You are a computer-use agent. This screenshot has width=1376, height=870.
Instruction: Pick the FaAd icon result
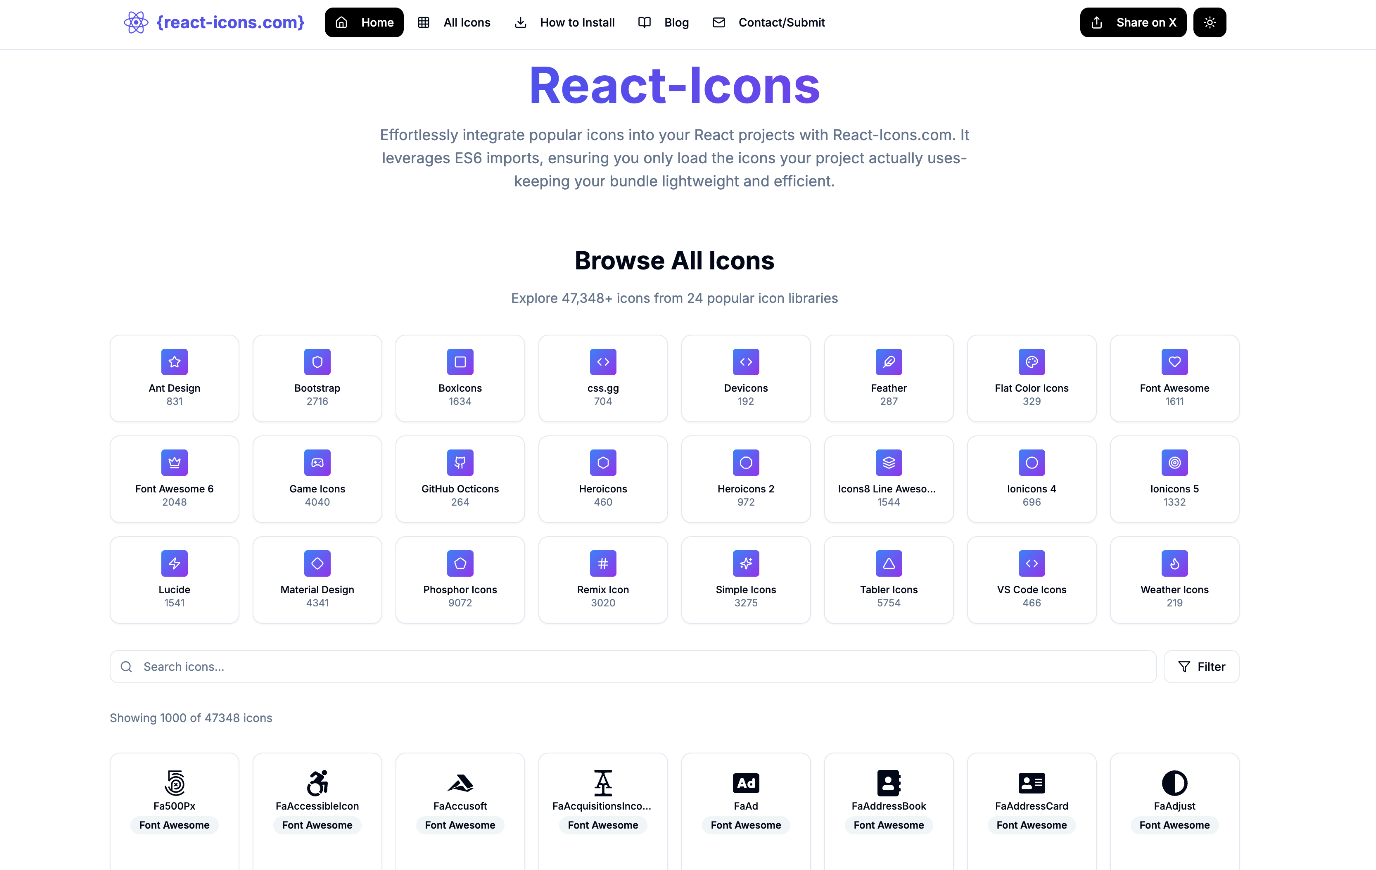[x=746, y=783]
